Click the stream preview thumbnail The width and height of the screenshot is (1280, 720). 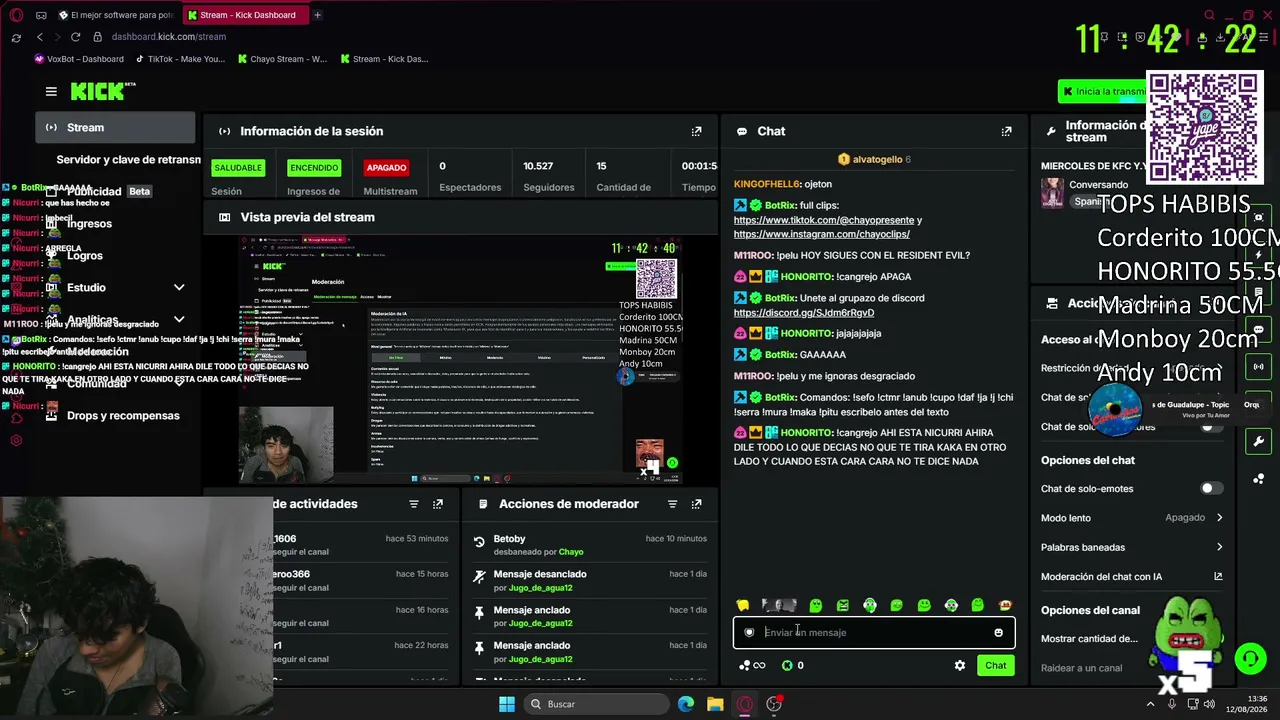[x=462, y=359]
